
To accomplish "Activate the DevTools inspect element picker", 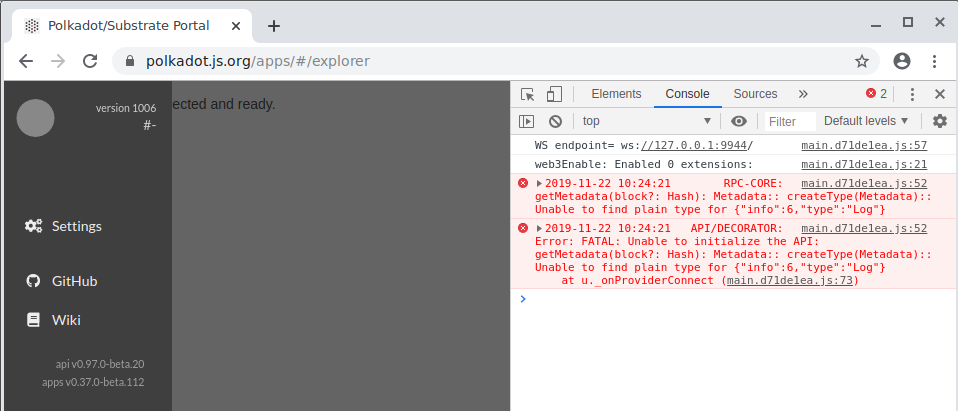I will pyautogui.click(x=527, y=94).
